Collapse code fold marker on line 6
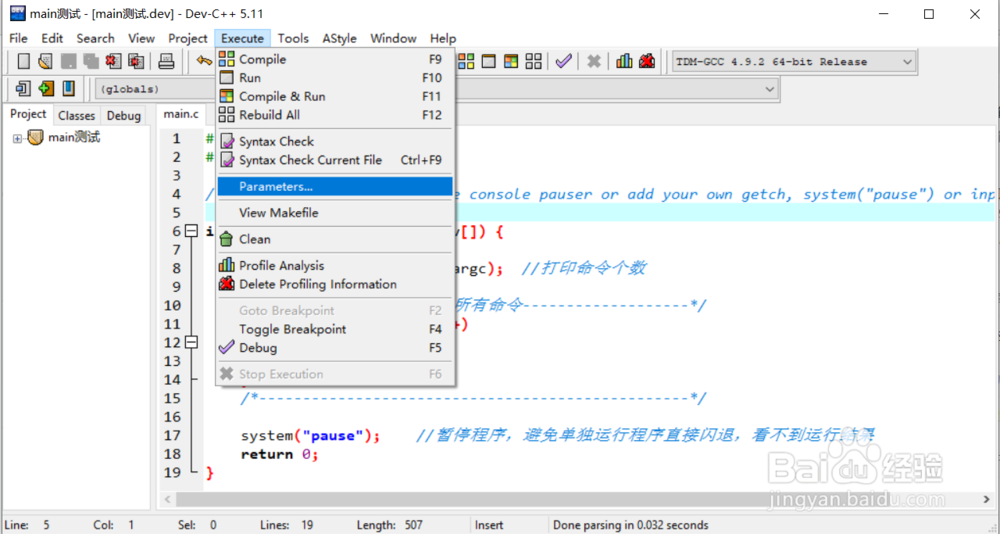 [x=191, y=231]
